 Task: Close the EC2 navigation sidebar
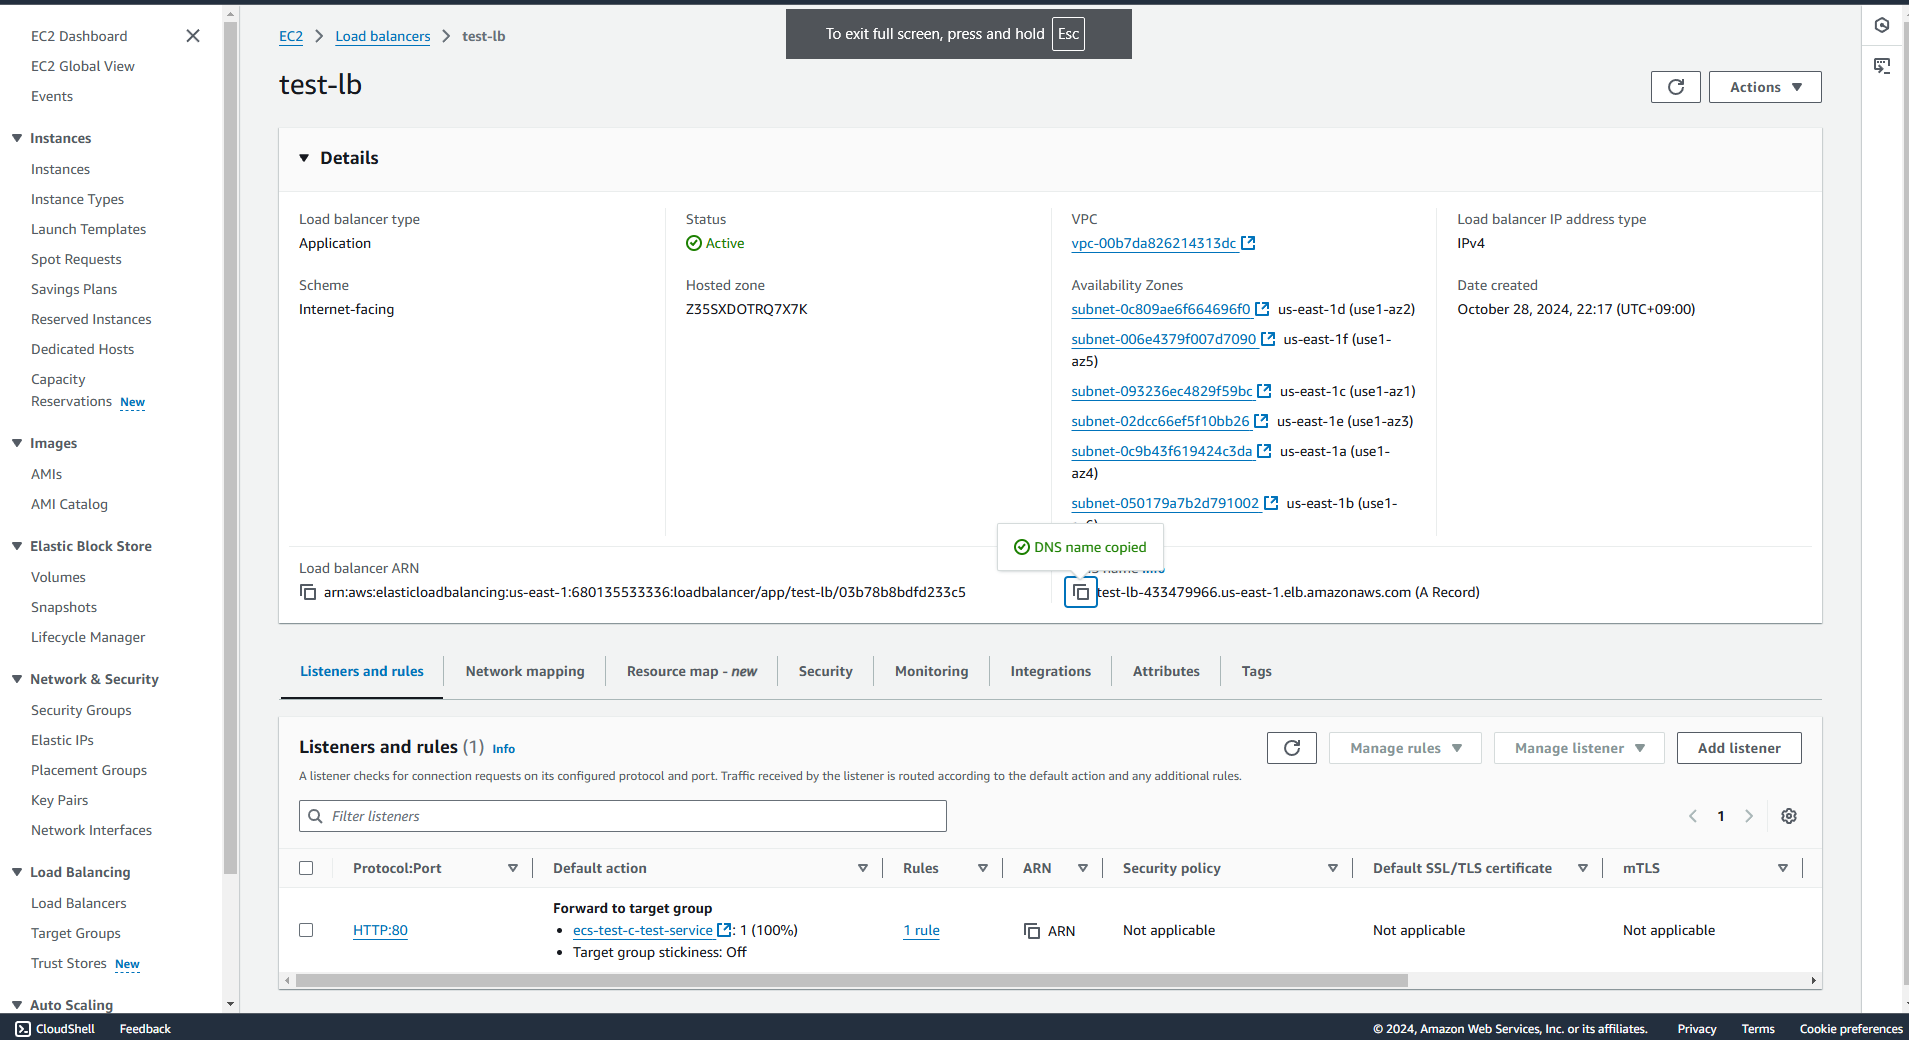pyautogui.click(x=193, y=36)
